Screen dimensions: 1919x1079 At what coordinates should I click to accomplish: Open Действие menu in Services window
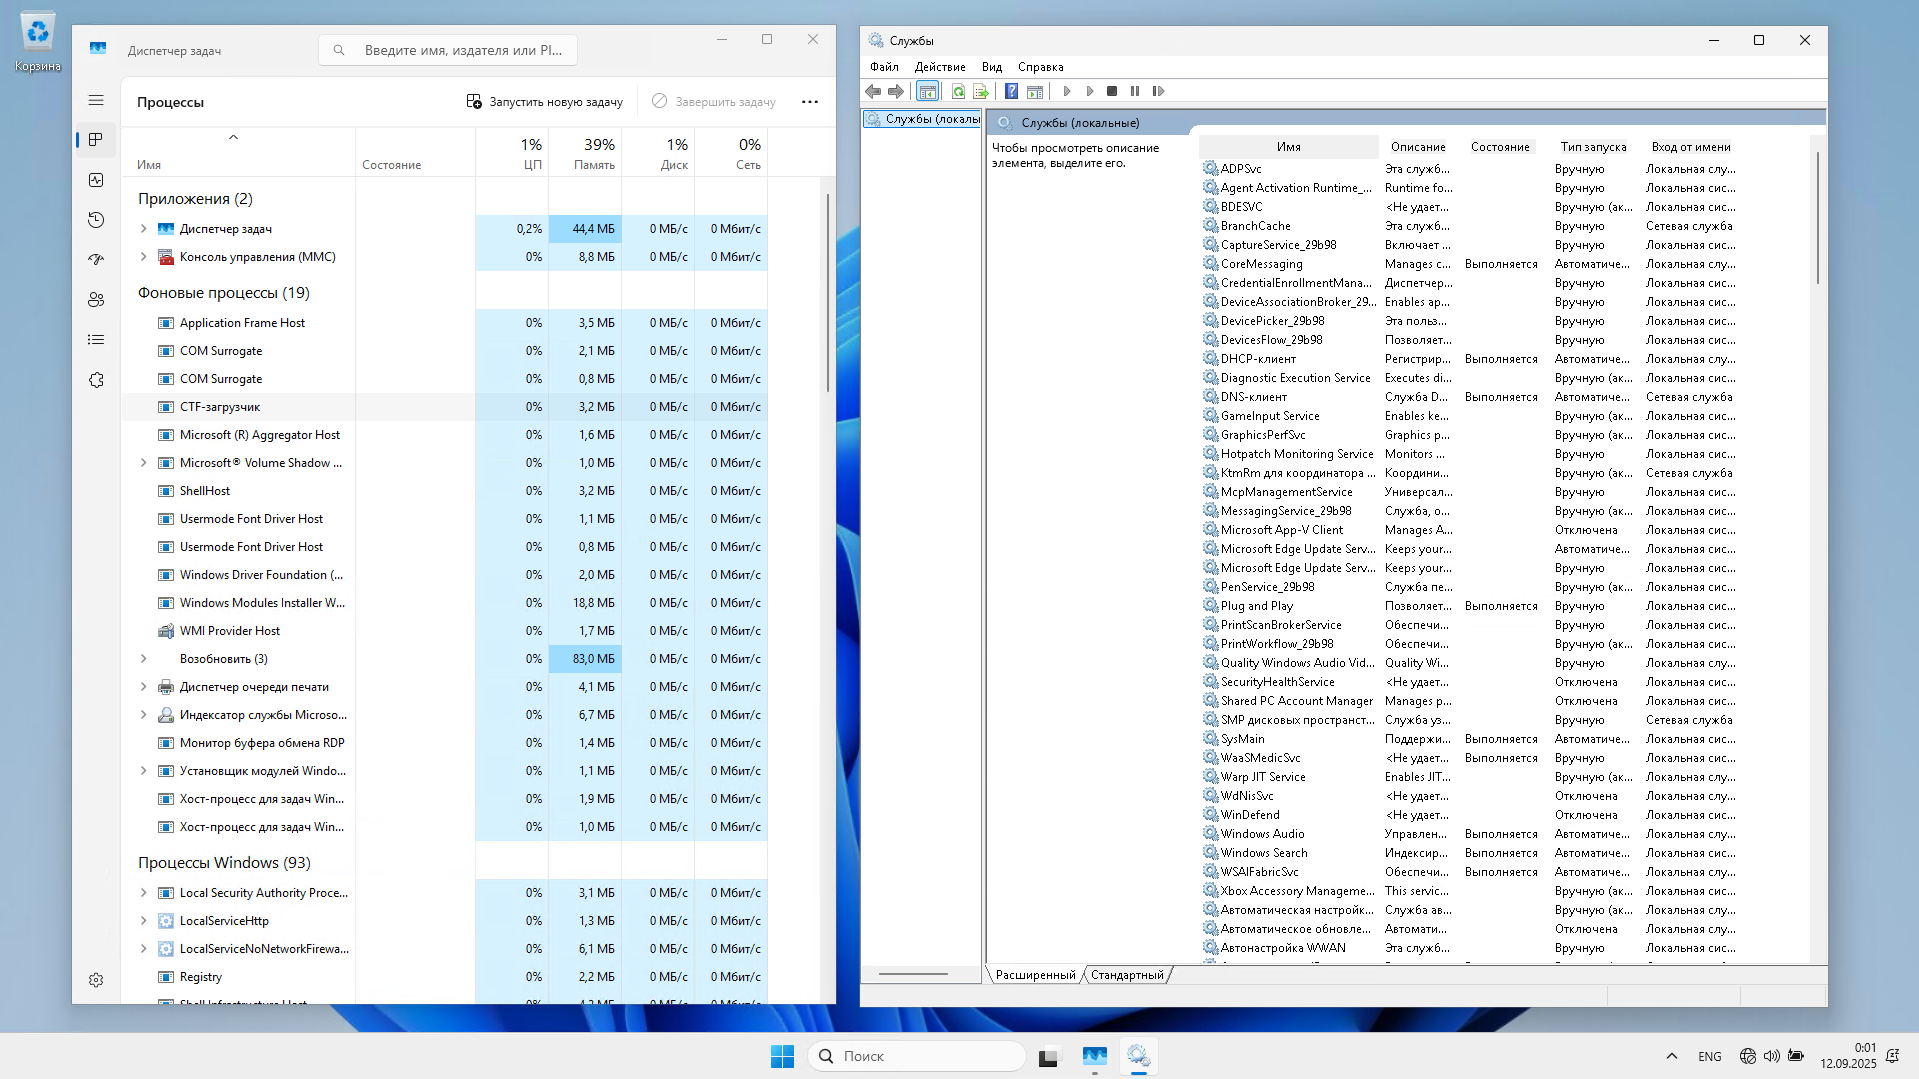940,67
